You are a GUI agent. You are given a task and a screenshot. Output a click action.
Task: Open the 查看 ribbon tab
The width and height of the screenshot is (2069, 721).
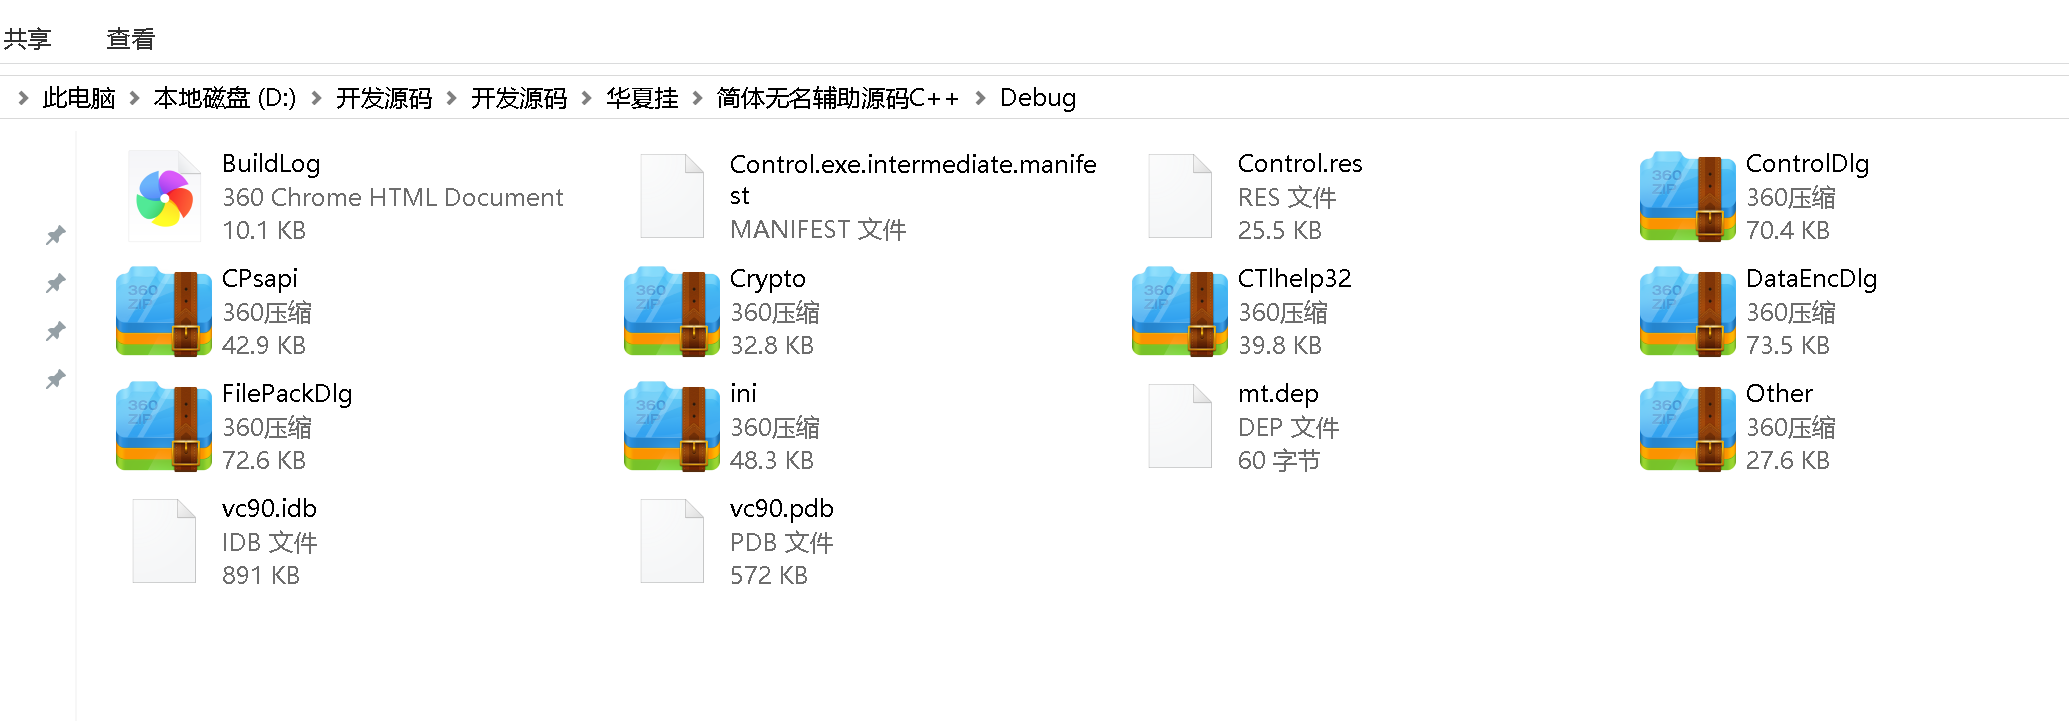pyautogui.click(x=131, y=39)
